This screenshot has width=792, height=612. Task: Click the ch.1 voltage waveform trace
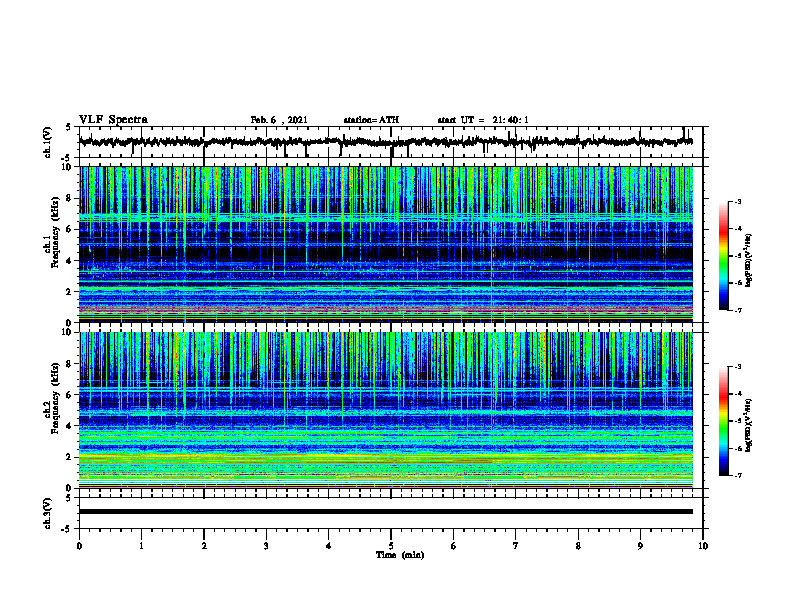[x=385, y=142]
